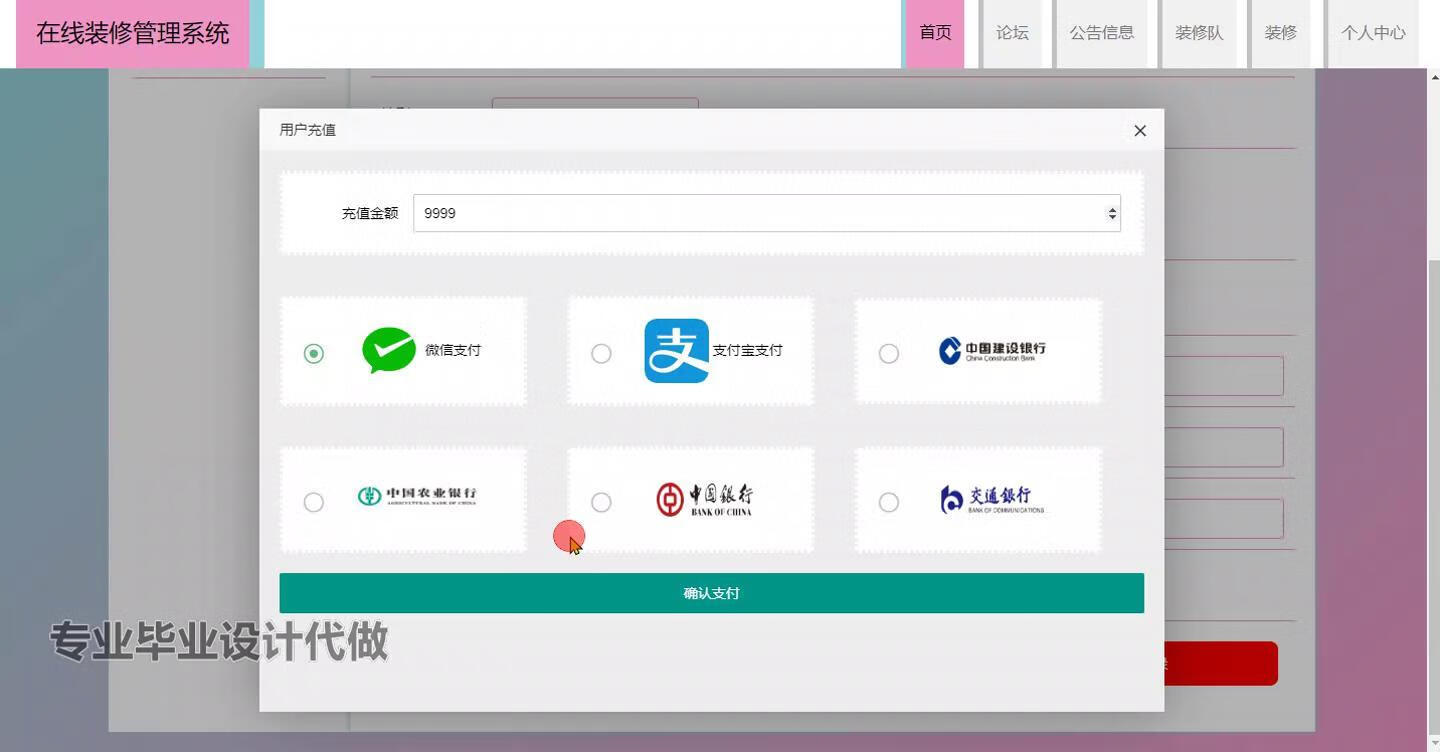This screenshot has width=1440, height=752.
Task: Click the 充值金额 amount input field
Action: coord(767,213)
